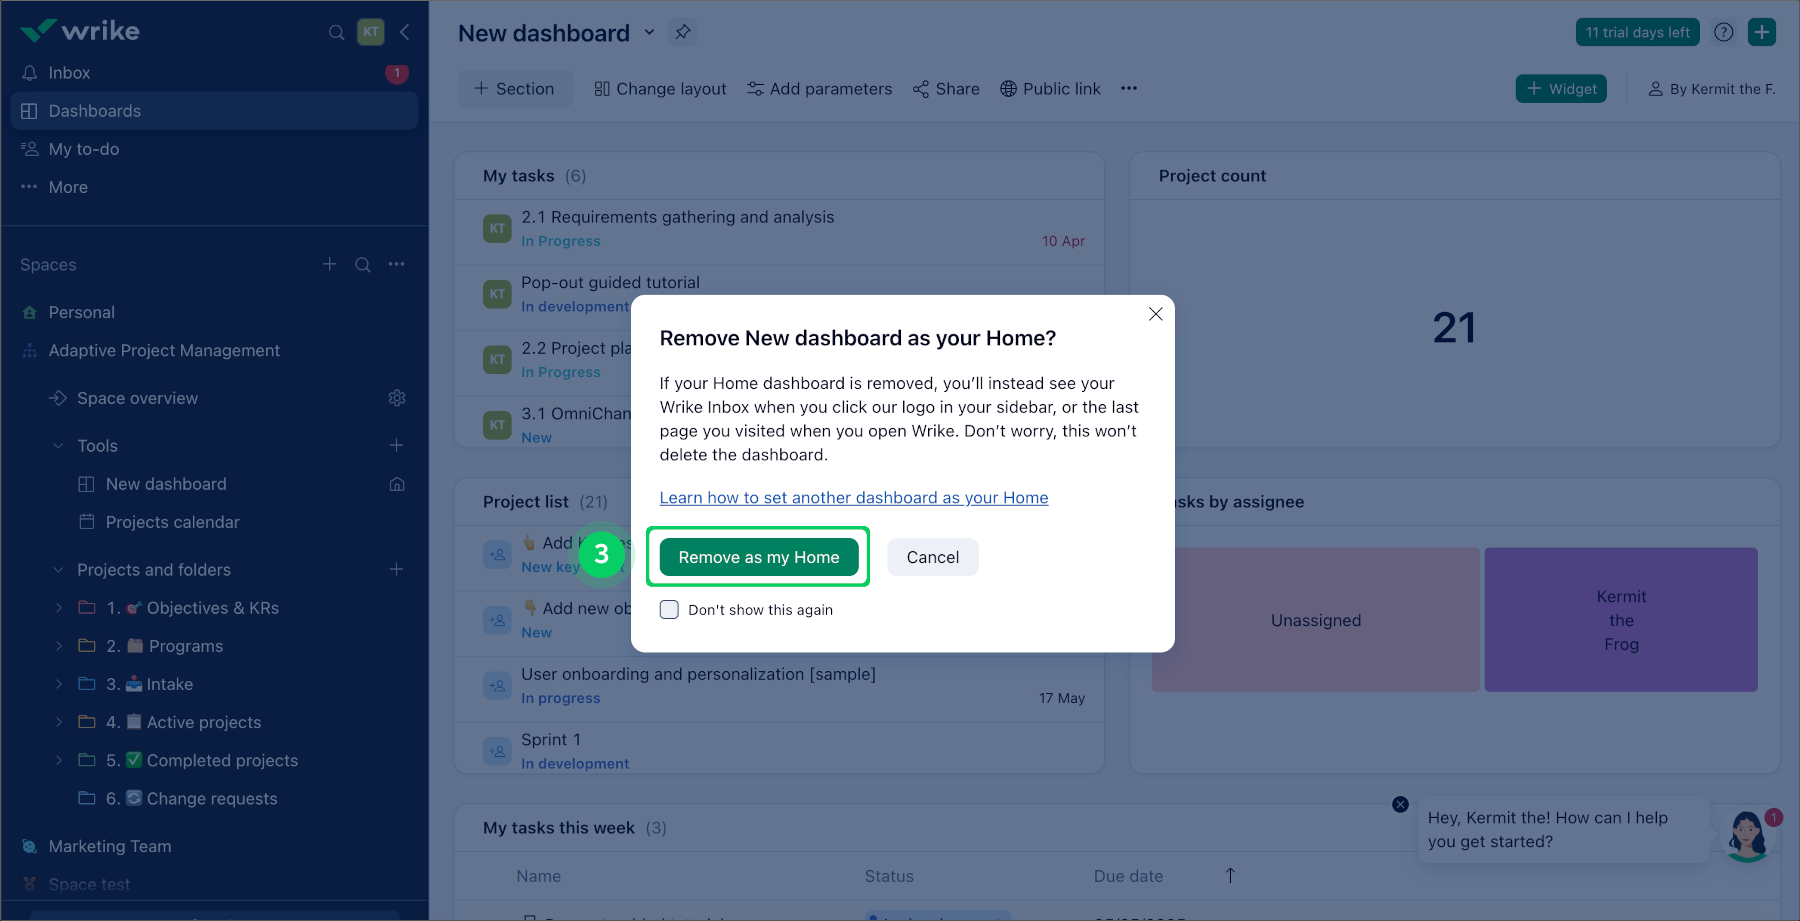
Task: Open 'Learn how to set another dashboard' link
Action: (x=853, y=497)
